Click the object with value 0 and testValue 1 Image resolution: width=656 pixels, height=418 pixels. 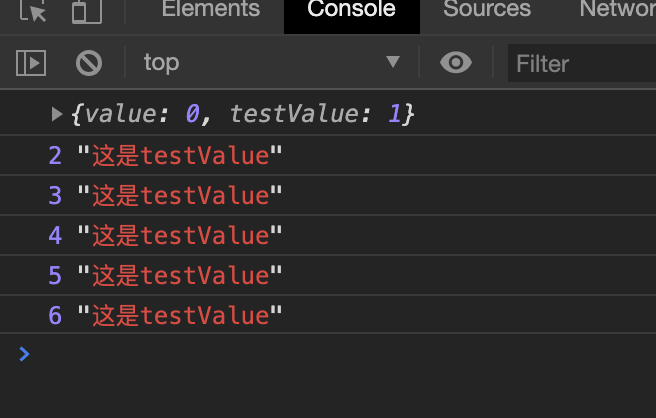pyautogui.click(x=242, y=115)
